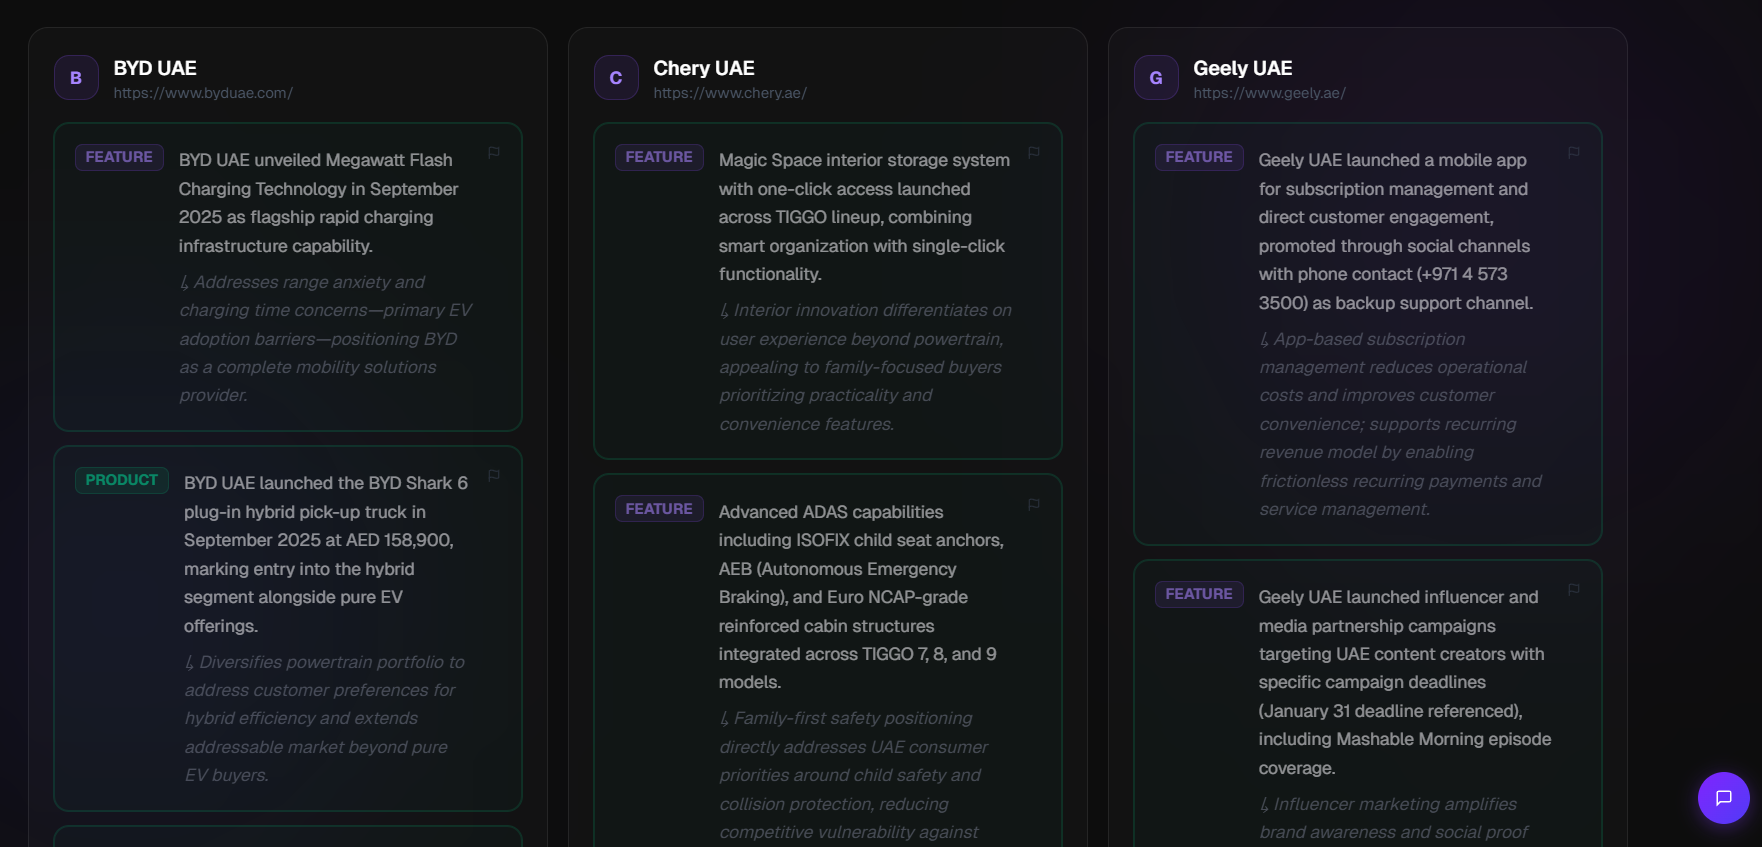Click the BYD UAE avatar icon
1762x847 pixels.
(x=76, y=78)
